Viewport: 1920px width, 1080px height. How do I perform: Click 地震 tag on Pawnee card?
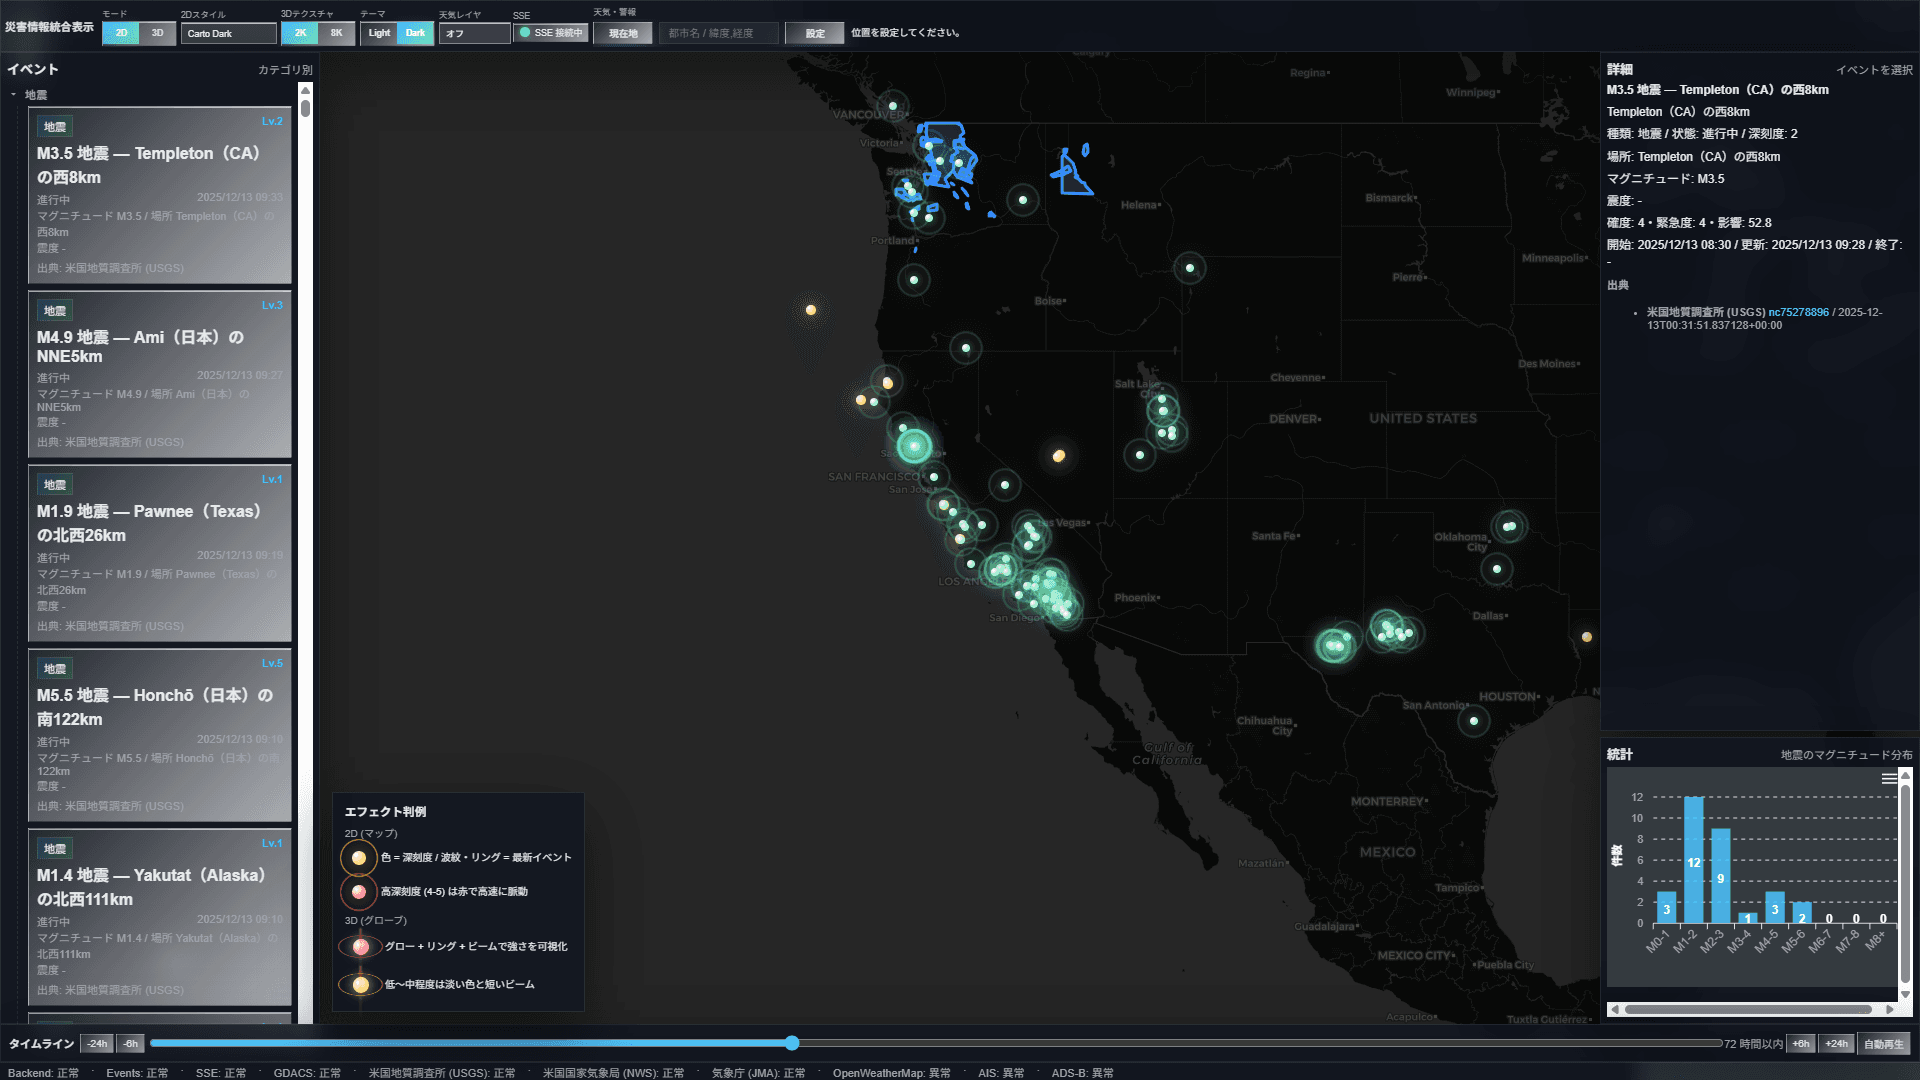(55, 485)
